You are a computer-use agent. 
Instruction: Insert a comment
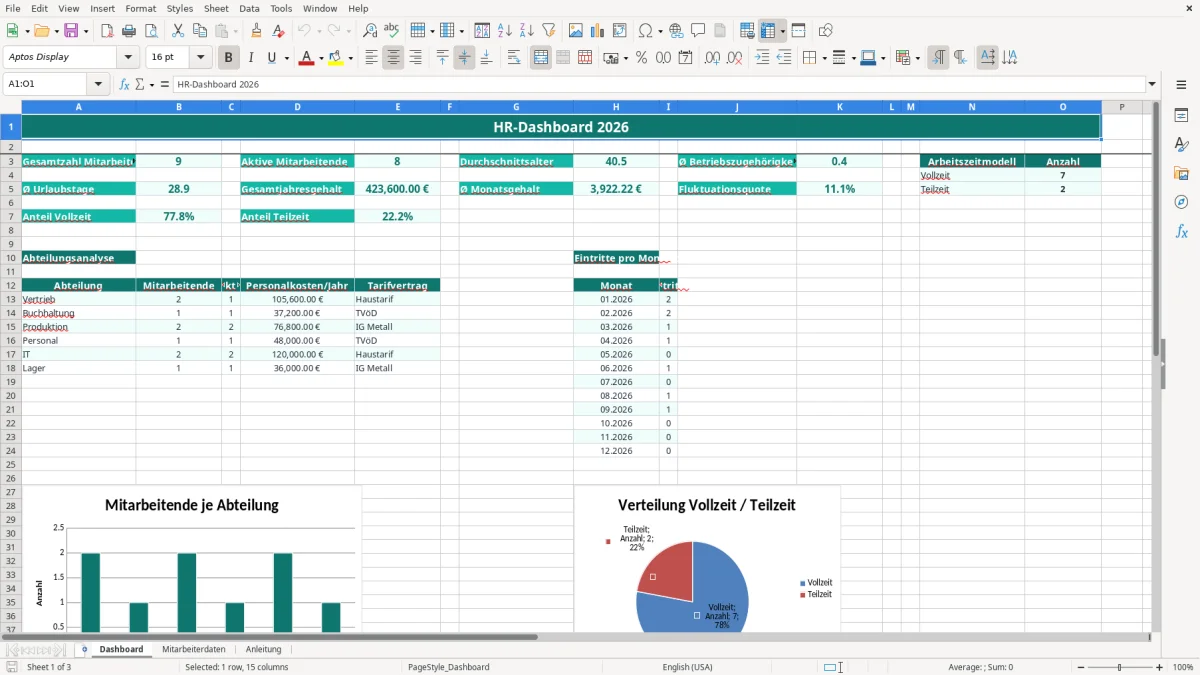698,31
